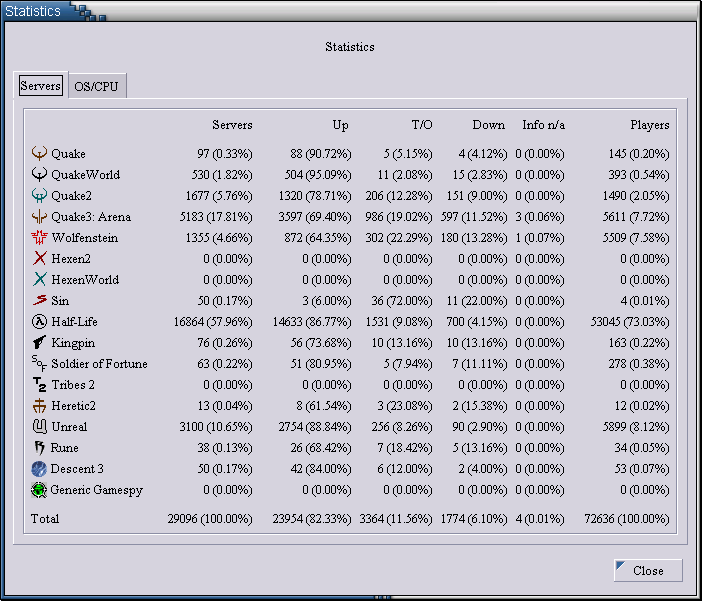
Task: Click Sin T/O value 36 (72.00%)
Action: pyautogui.click(x=402, y=300)
